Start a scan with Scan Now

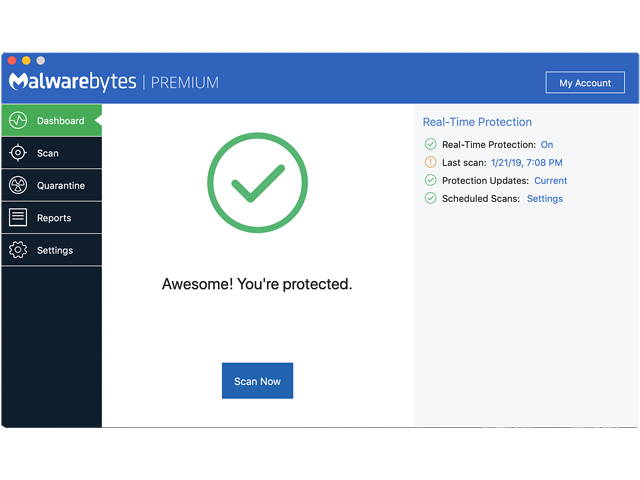coord(258,381)
